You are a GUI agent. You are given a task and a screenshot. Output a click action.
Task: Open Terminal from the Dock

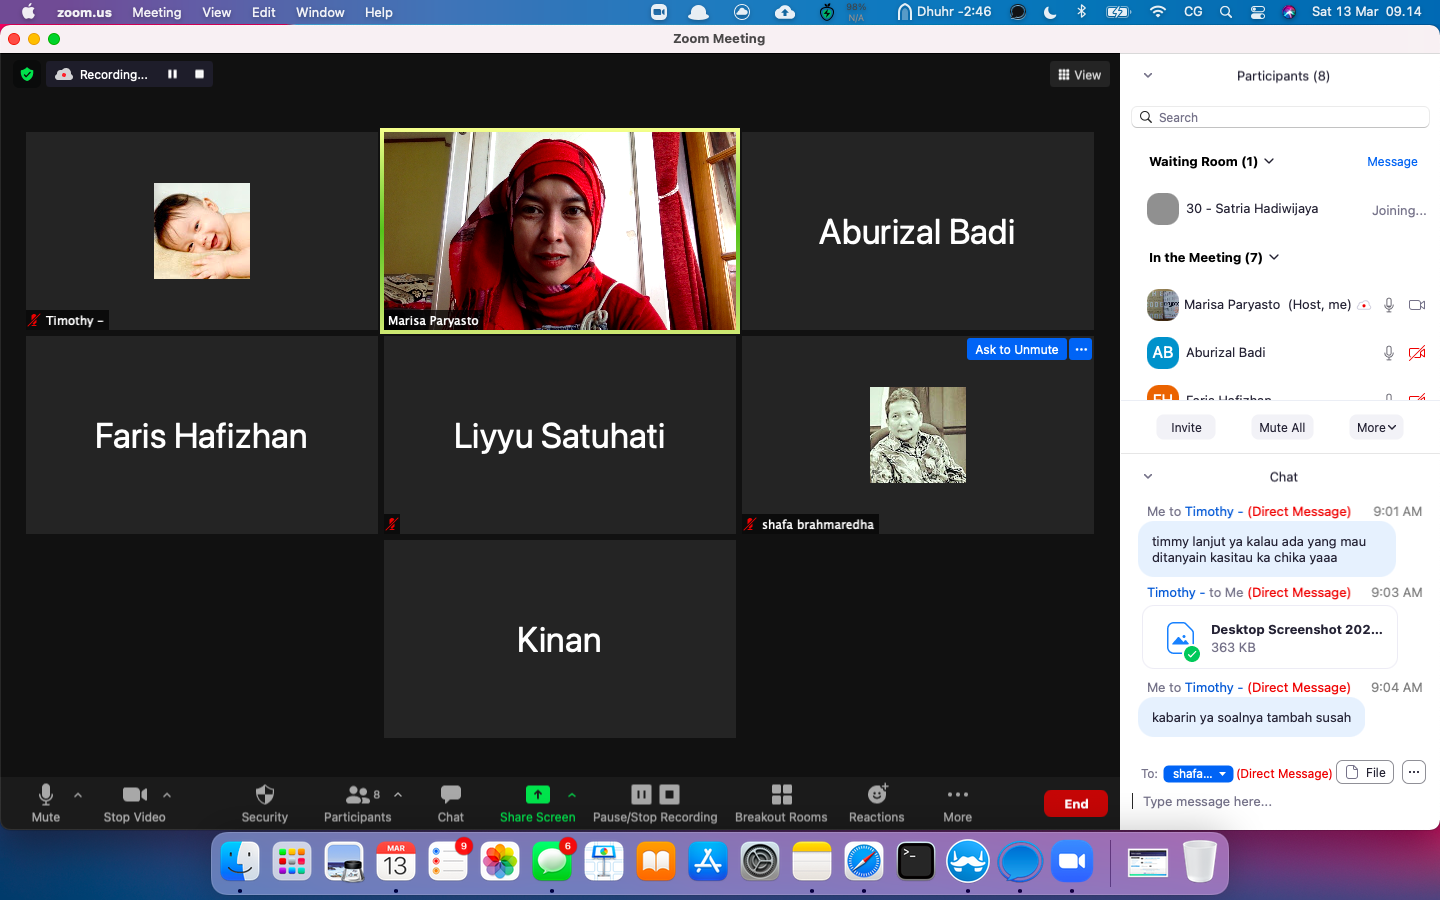tap(916, 861)
